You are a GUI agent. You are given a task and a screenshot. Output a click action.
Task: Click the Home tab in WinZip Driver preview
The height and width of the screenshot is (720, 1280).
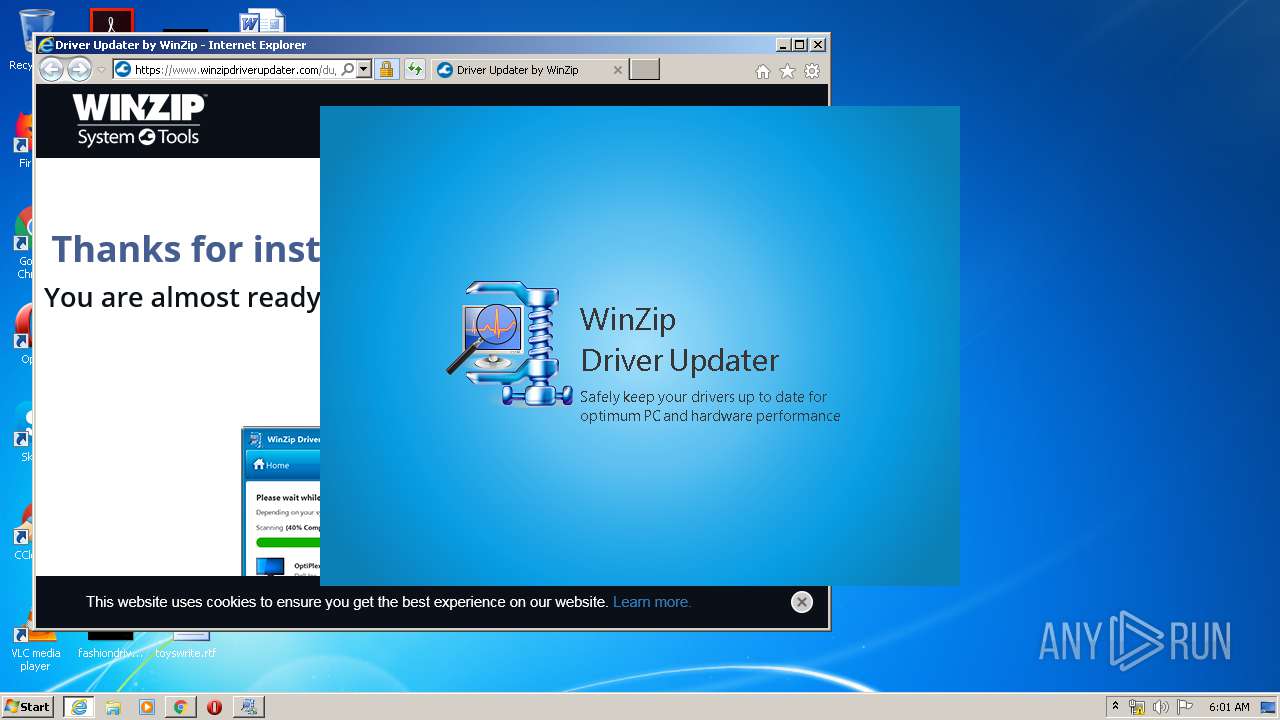coord(271,465)
